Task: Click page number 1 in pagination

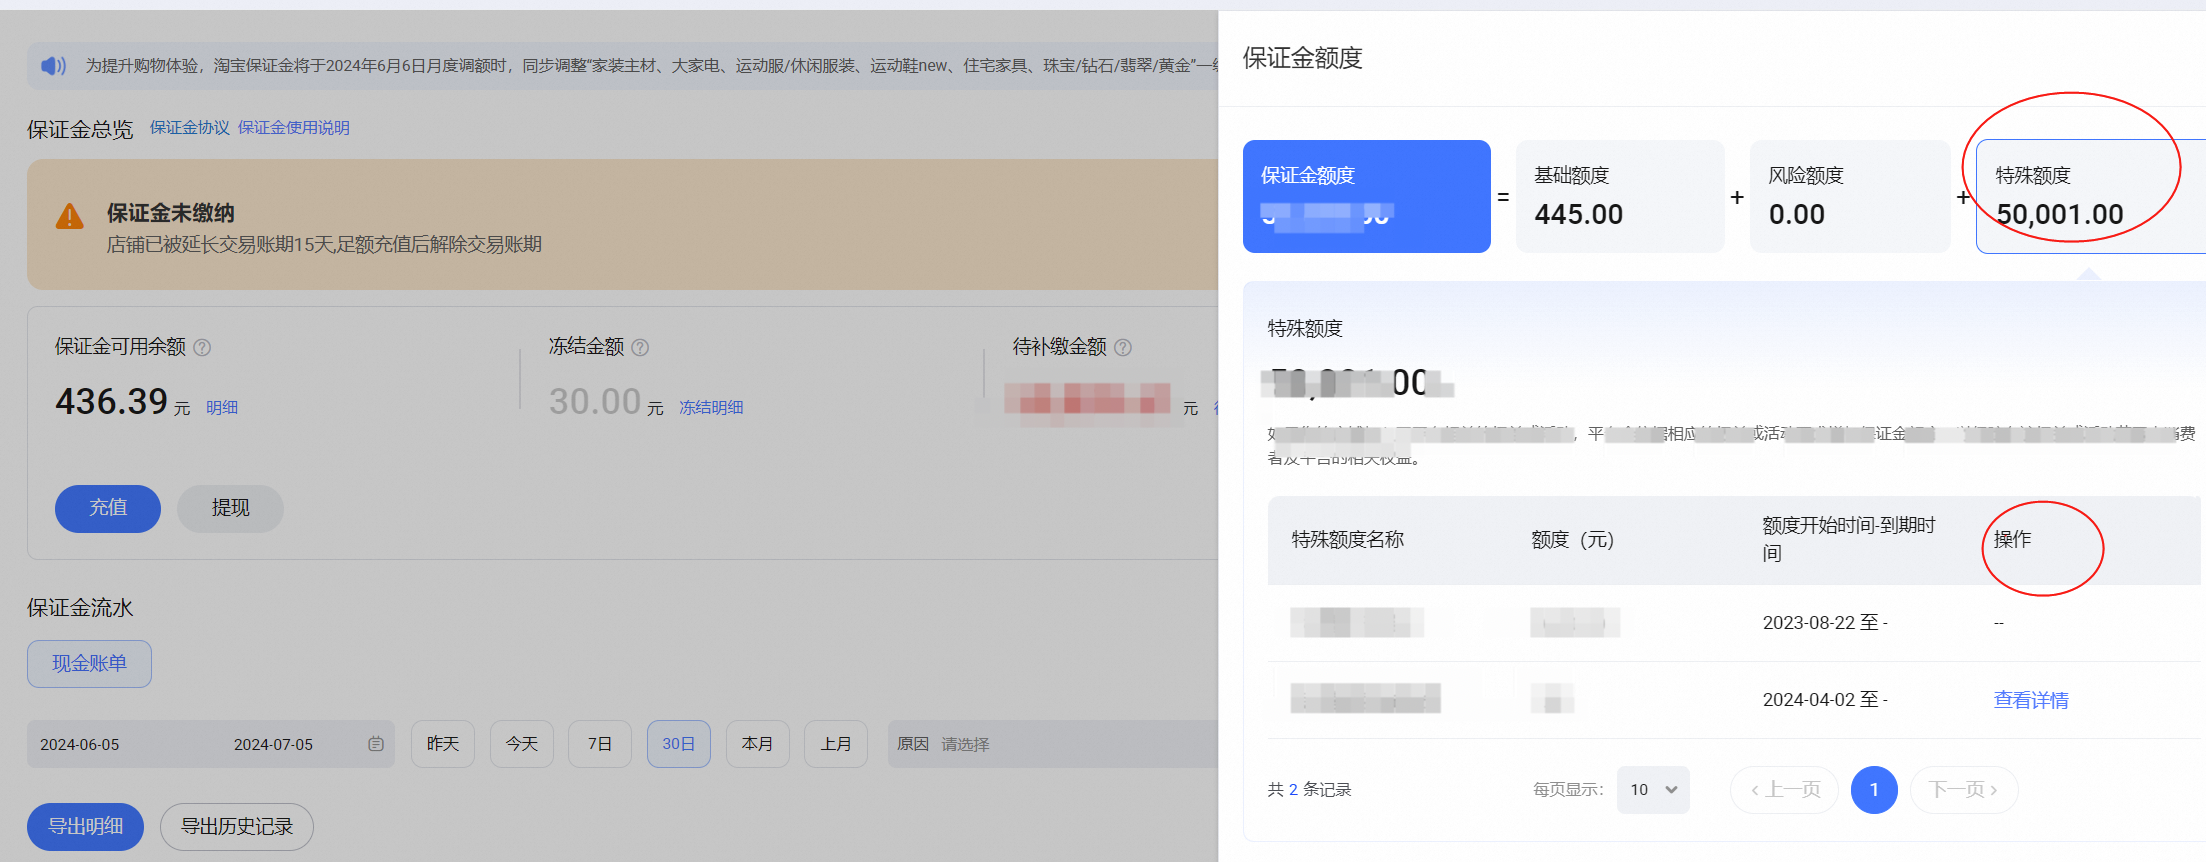Action: [x=1874, y=790]
